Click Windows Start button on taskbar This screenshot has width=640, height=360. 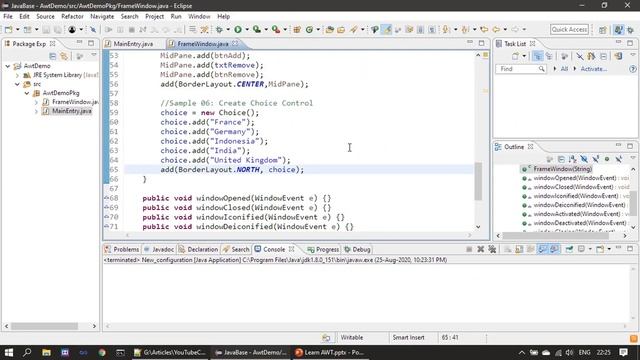coord(9,352)
